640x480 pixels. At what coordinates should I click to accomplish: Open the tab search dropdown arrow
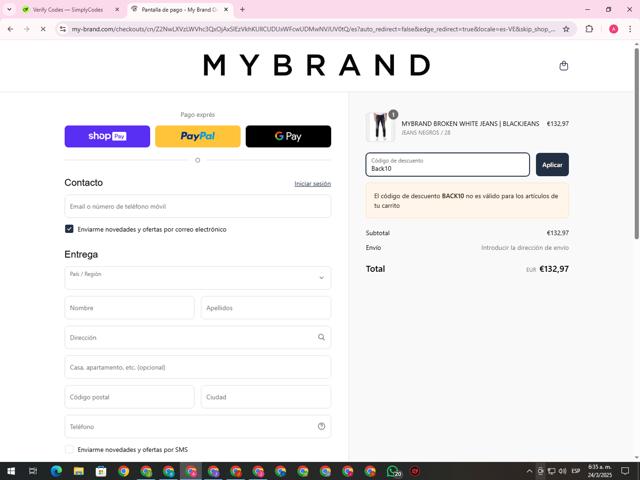click(x=9, y=9)
